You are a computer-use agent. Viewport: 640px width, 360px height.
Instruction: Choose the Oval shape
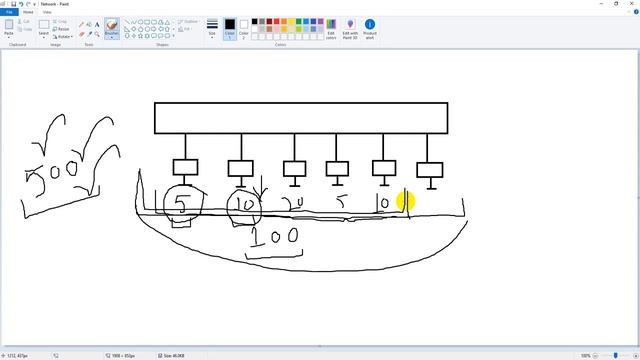click(x=140, y=22)
